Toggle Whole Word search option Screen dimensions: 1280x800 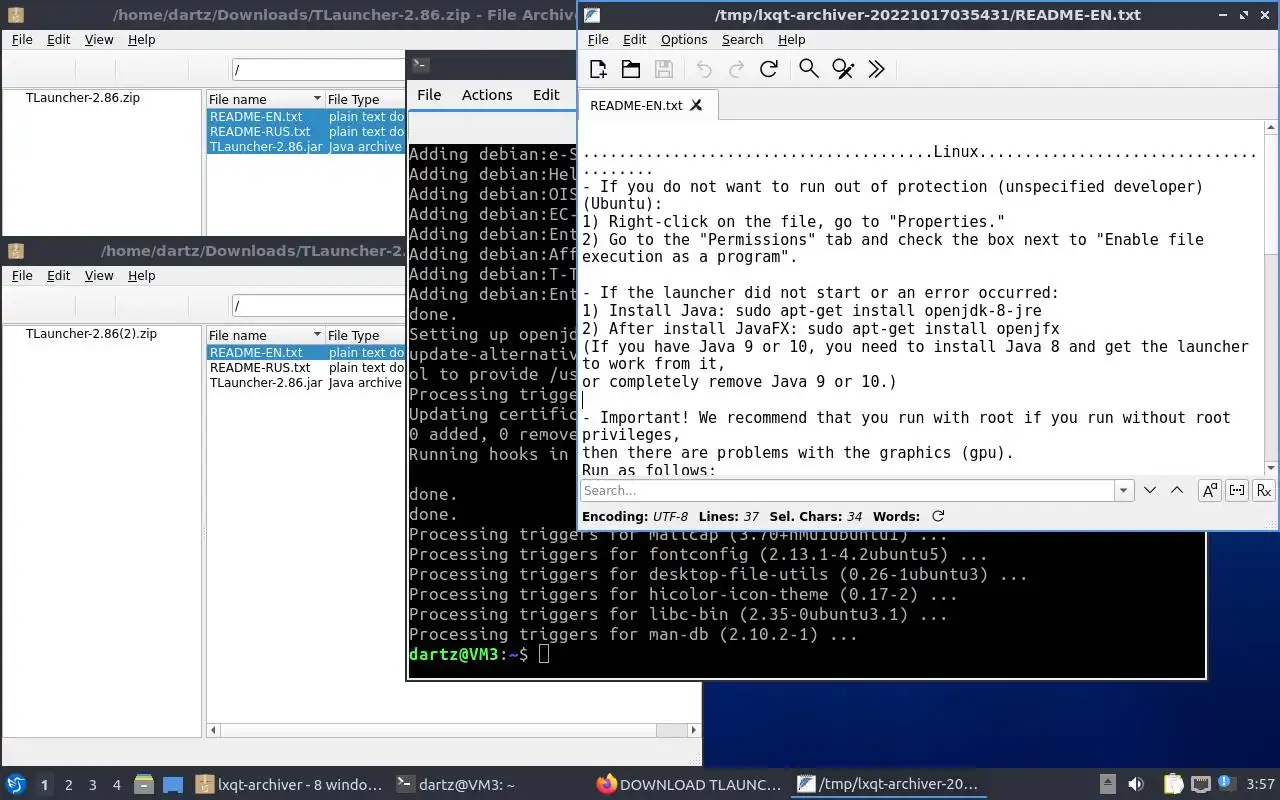(1237, 490)
